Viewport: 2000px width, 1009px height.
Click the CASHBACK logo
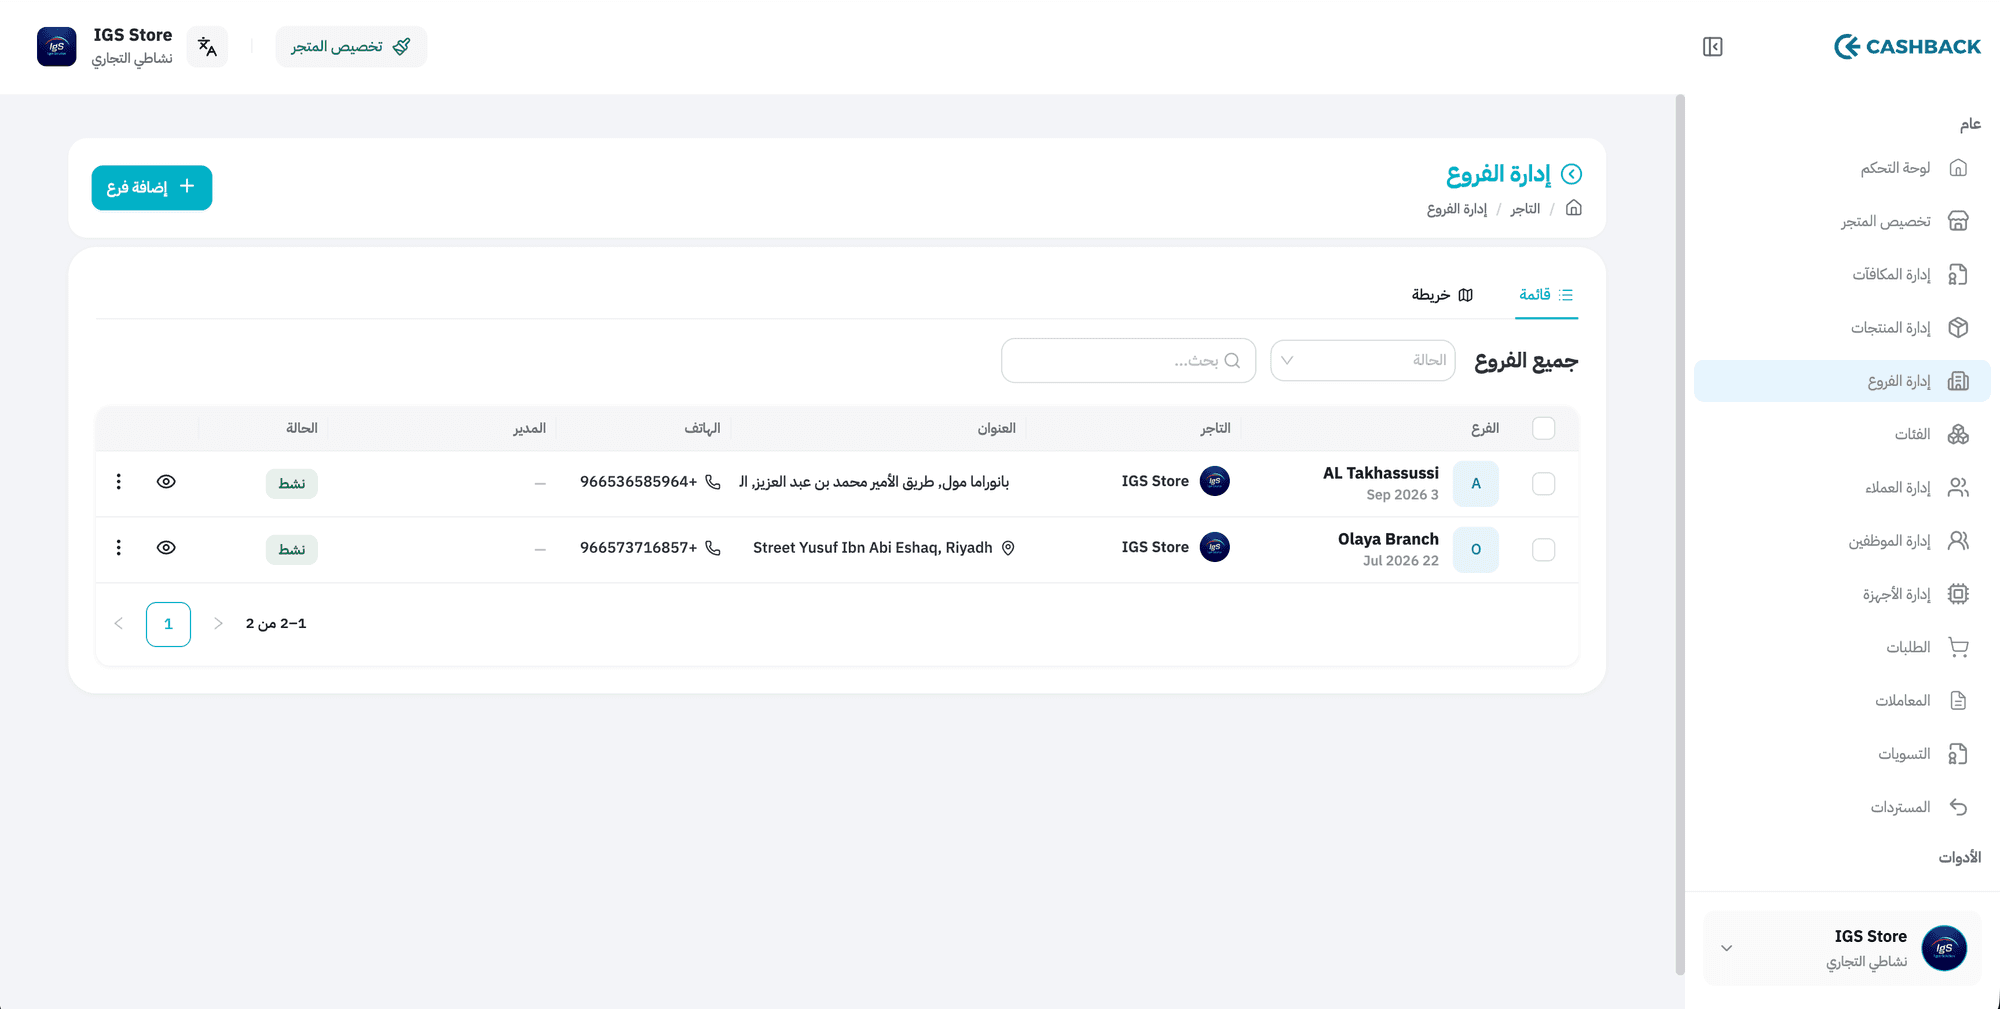click(x=1907, y=47)
